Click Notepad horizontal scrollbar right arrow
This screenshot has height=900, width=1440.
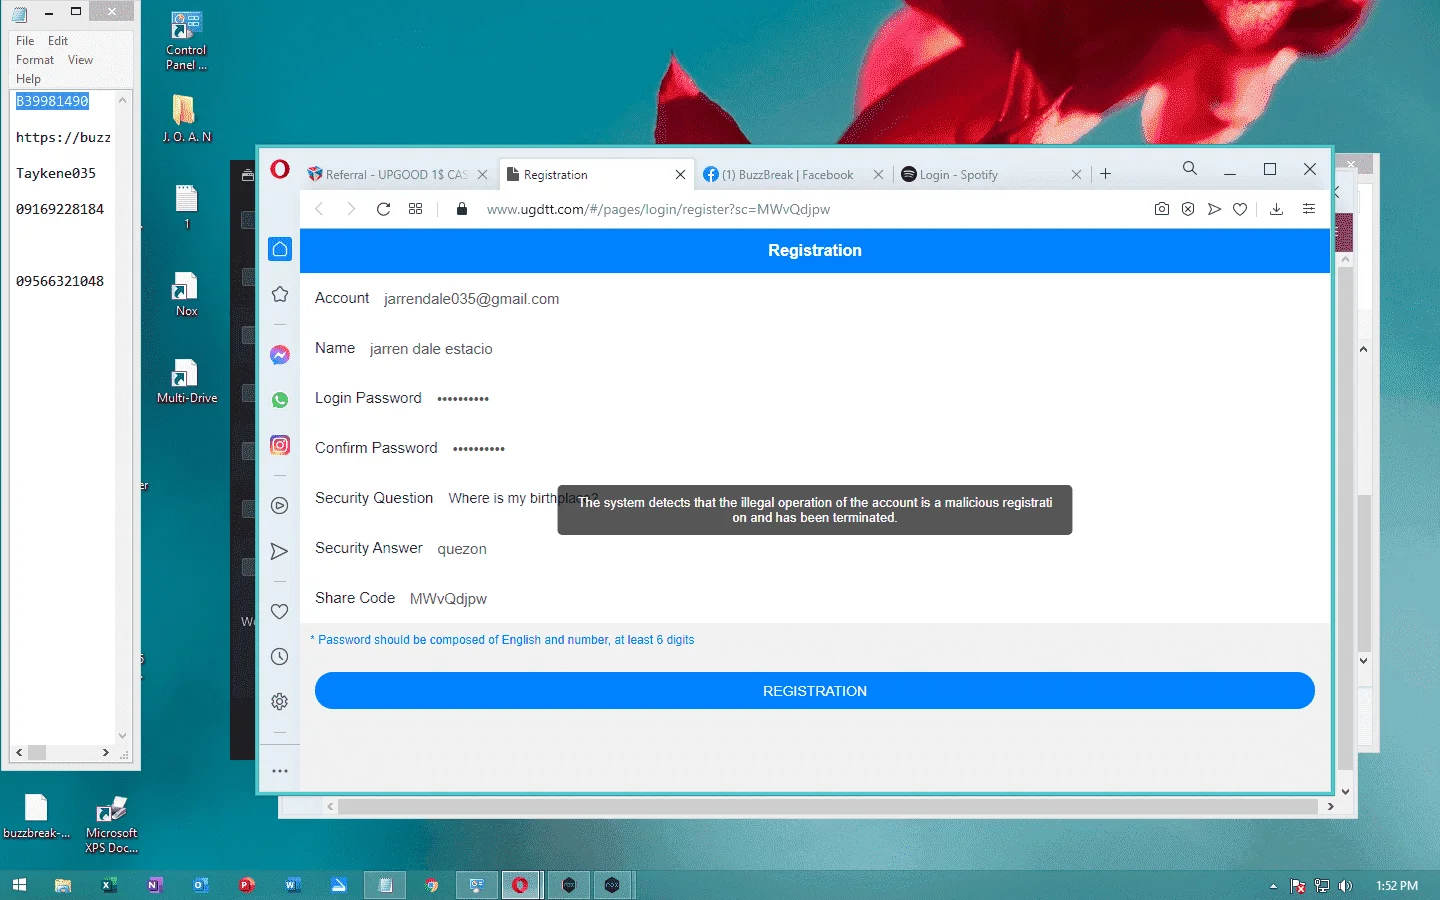[106, 752]
